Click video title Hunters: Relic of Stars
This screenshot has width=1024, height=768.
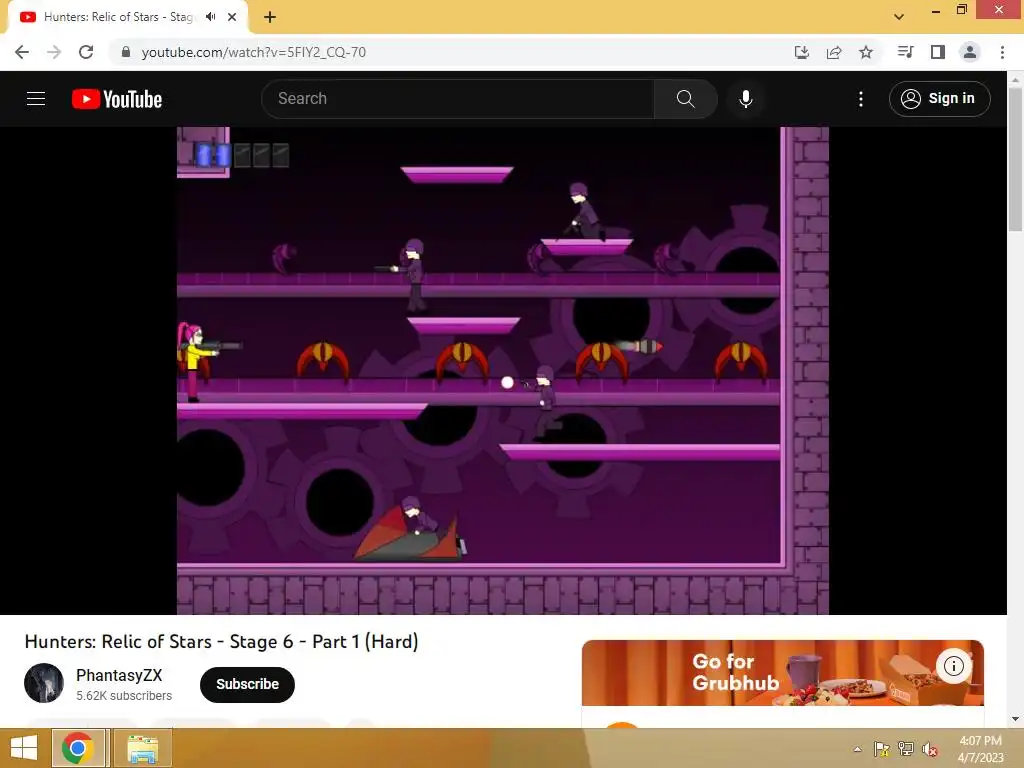click(221, 641)
